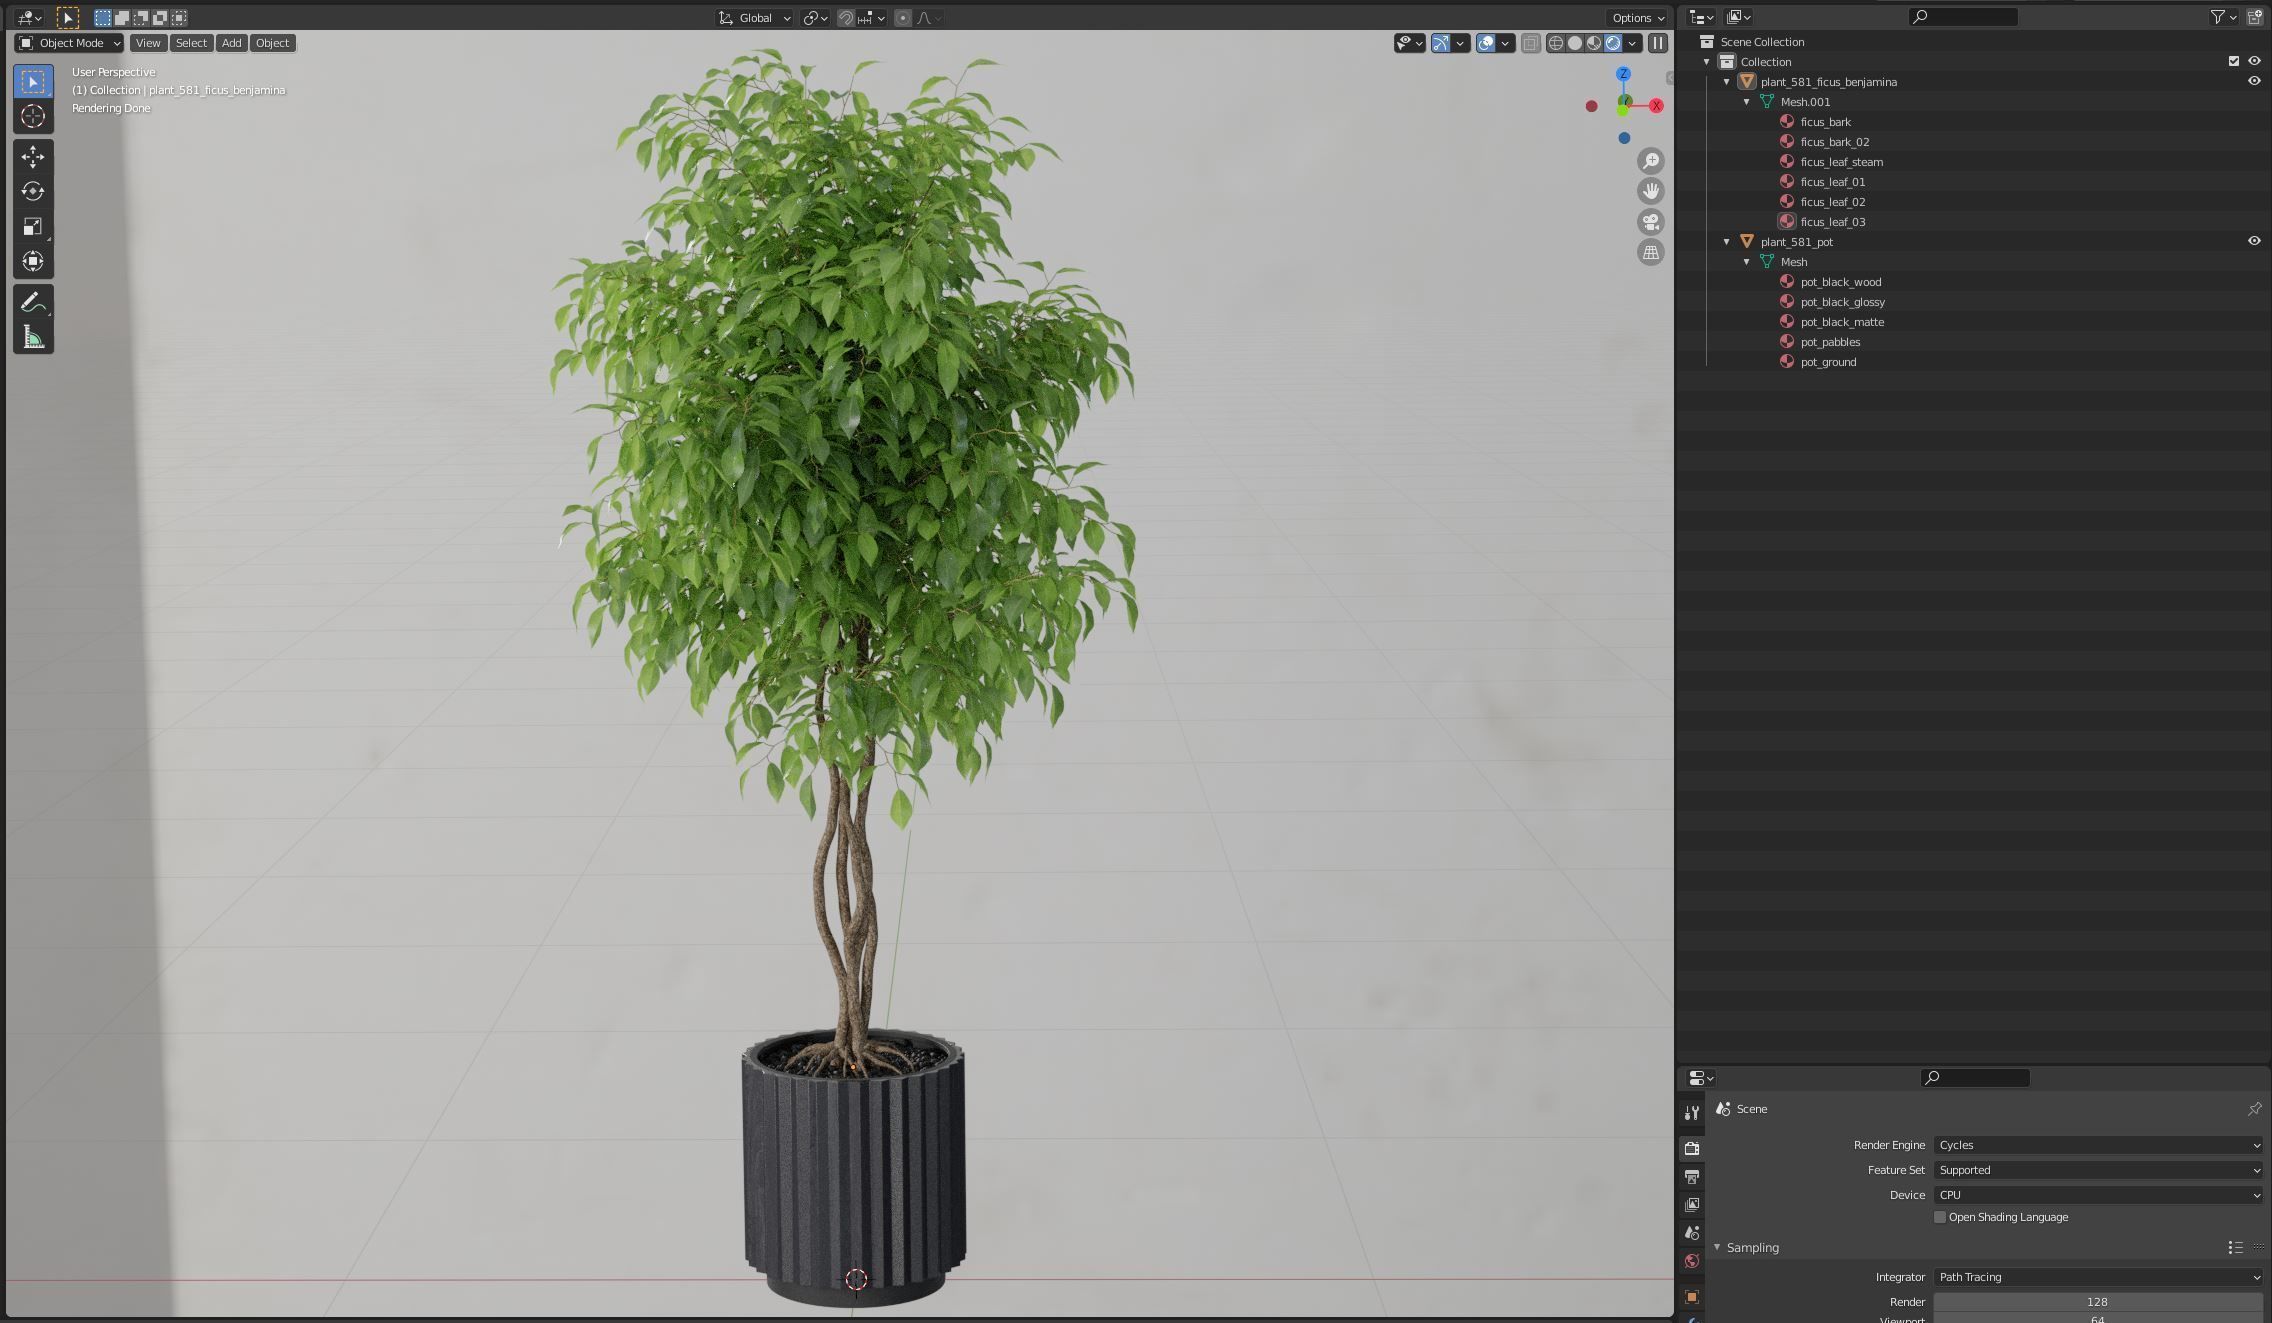Open the Select menu

[191, 43]
